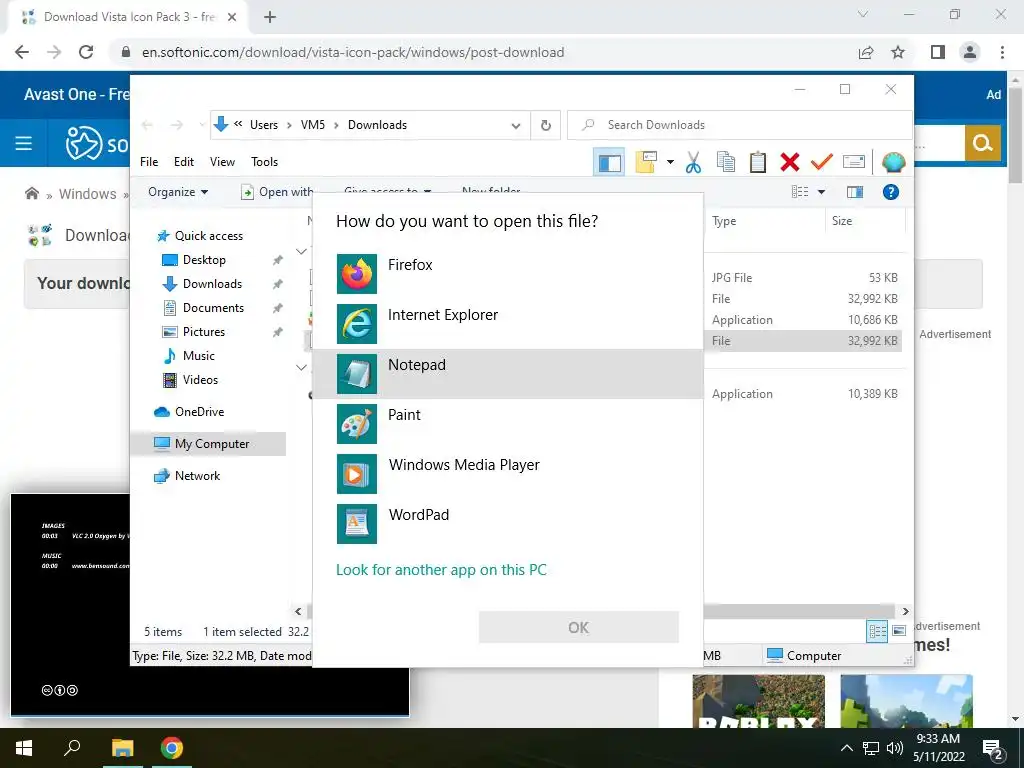Click Users in the address breadcrumb

coord(264,125)
